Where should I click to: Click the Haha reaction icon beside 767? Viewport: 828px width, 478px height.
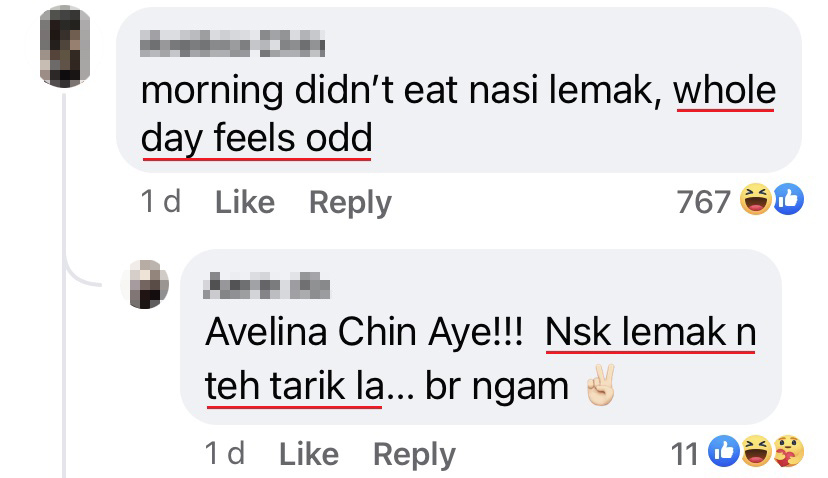[756, 199]
